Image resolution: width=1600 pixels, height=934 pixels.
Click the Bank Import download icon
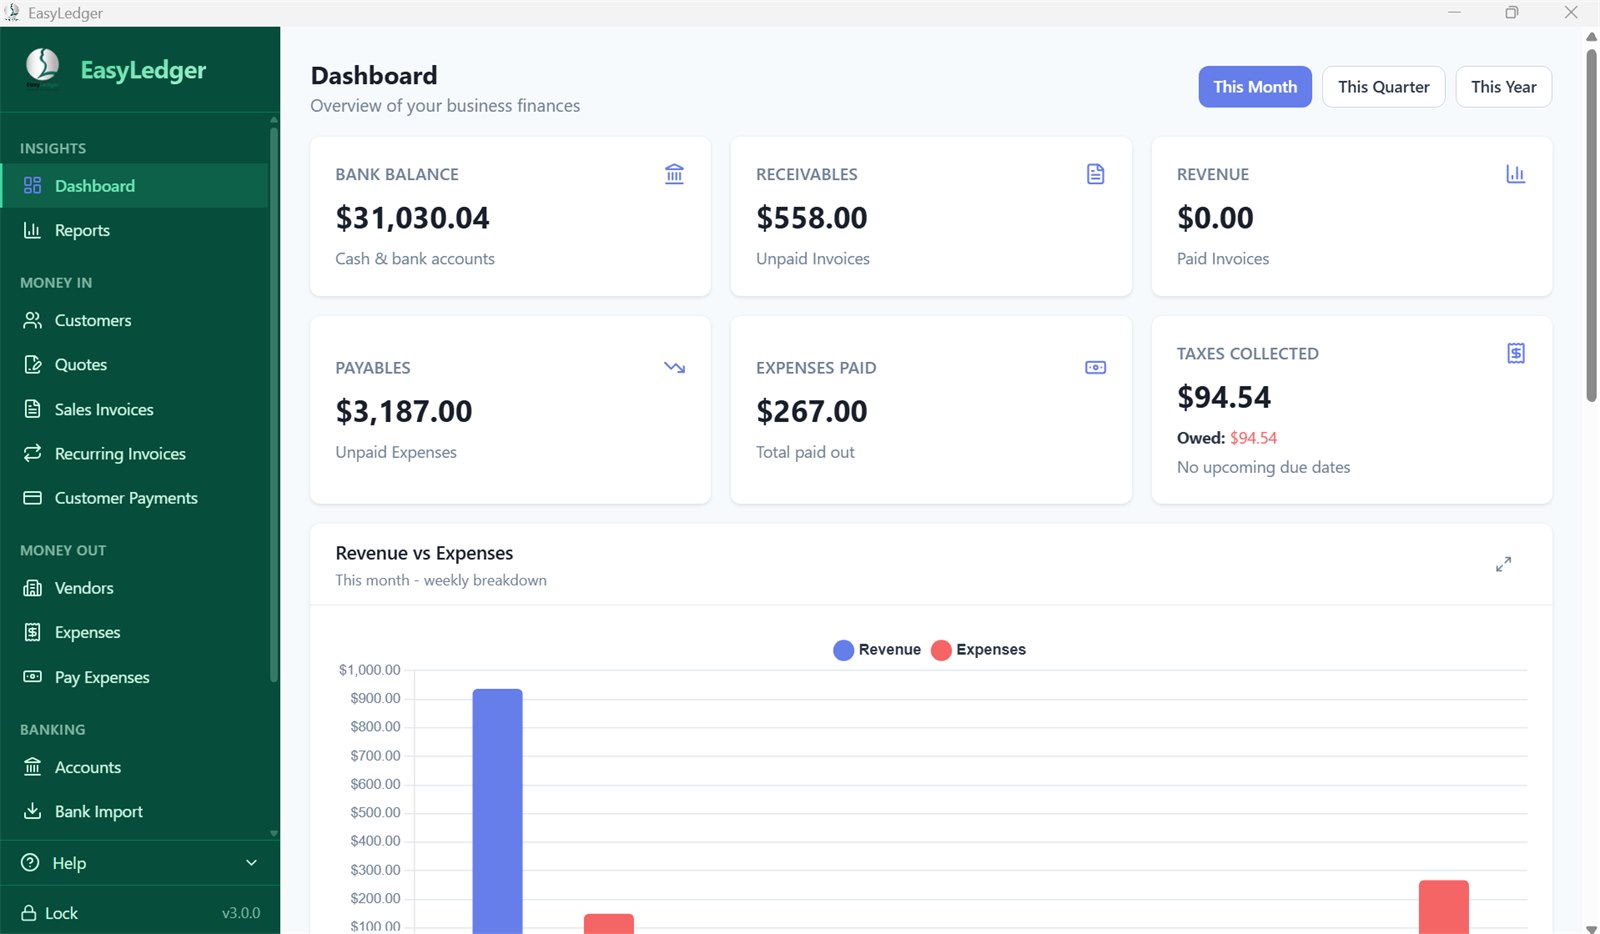[x=33, y=811]
